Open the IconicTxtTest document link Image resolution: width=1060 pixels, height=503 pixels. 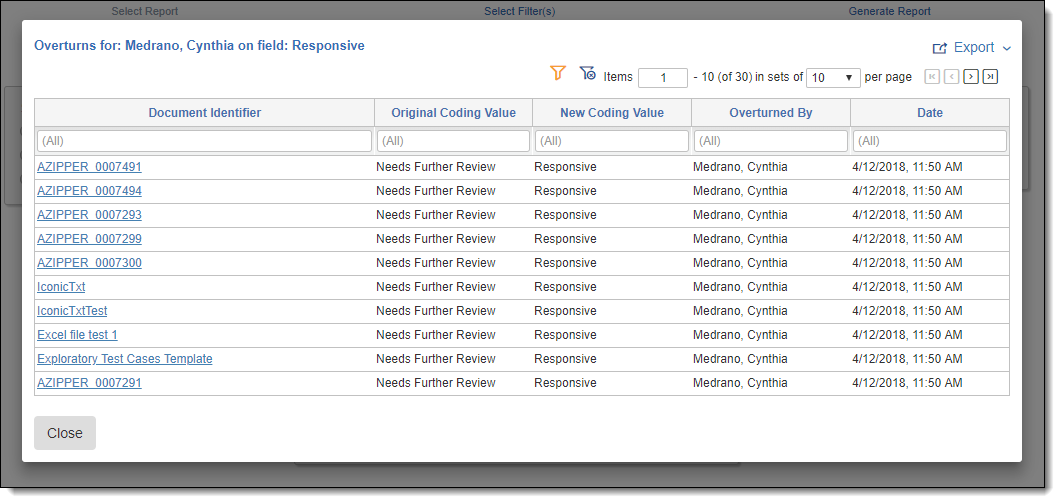coord(72,311)
